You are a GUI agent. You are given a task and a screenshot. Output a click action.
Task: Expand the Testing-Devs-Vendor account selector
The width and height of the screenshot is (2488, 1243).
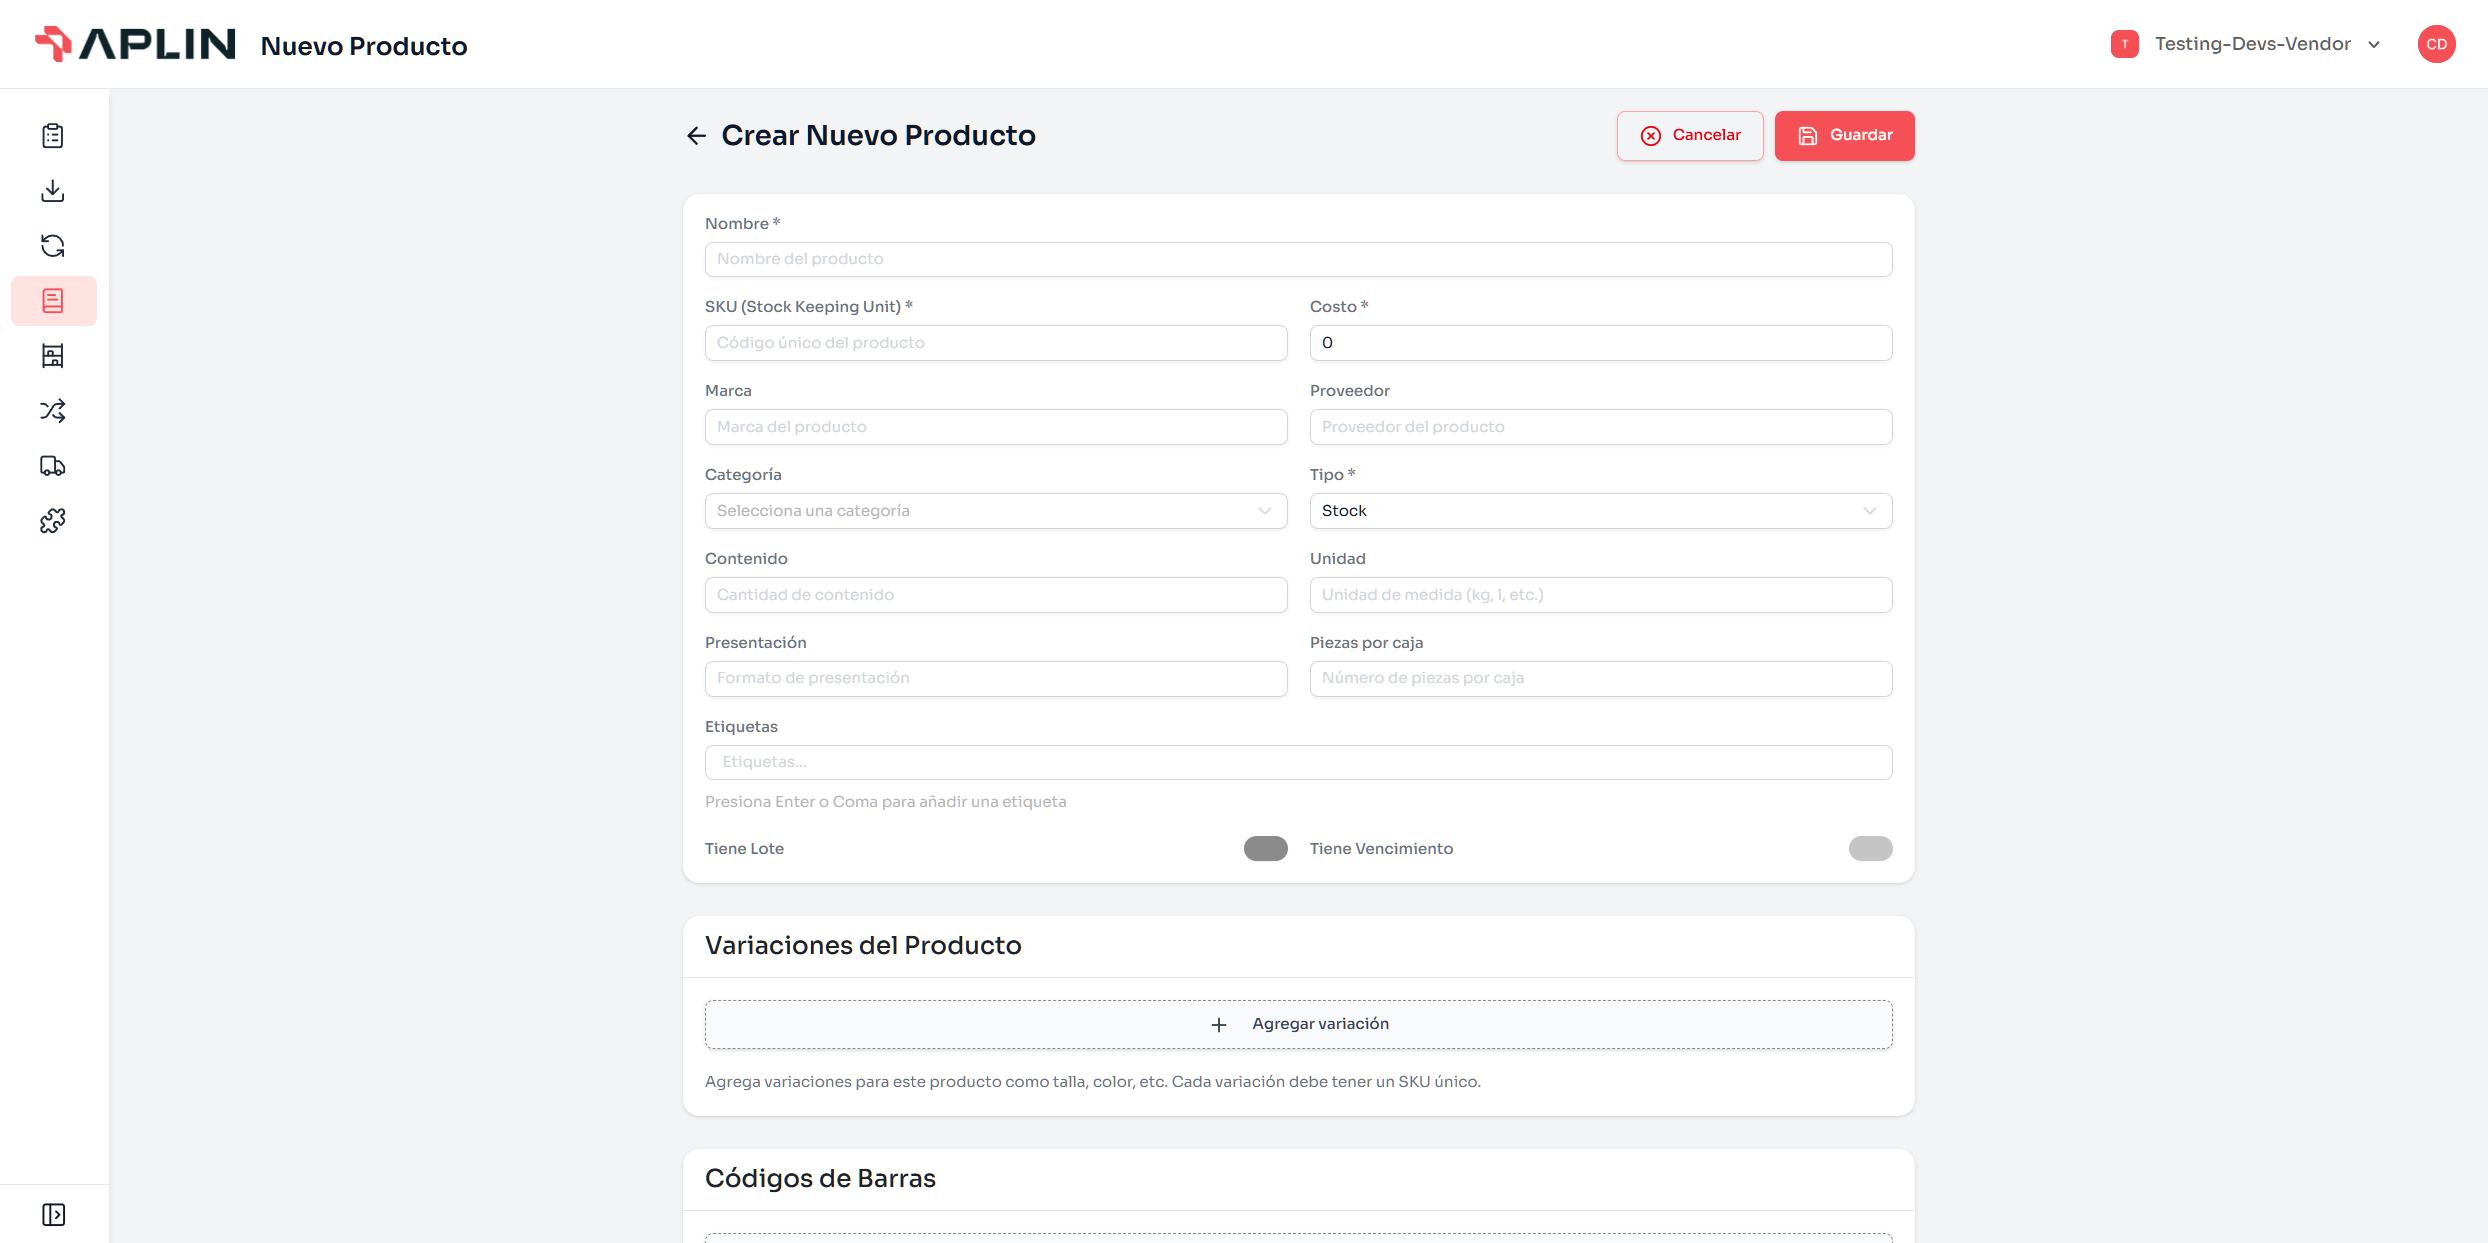[2247, 44]
